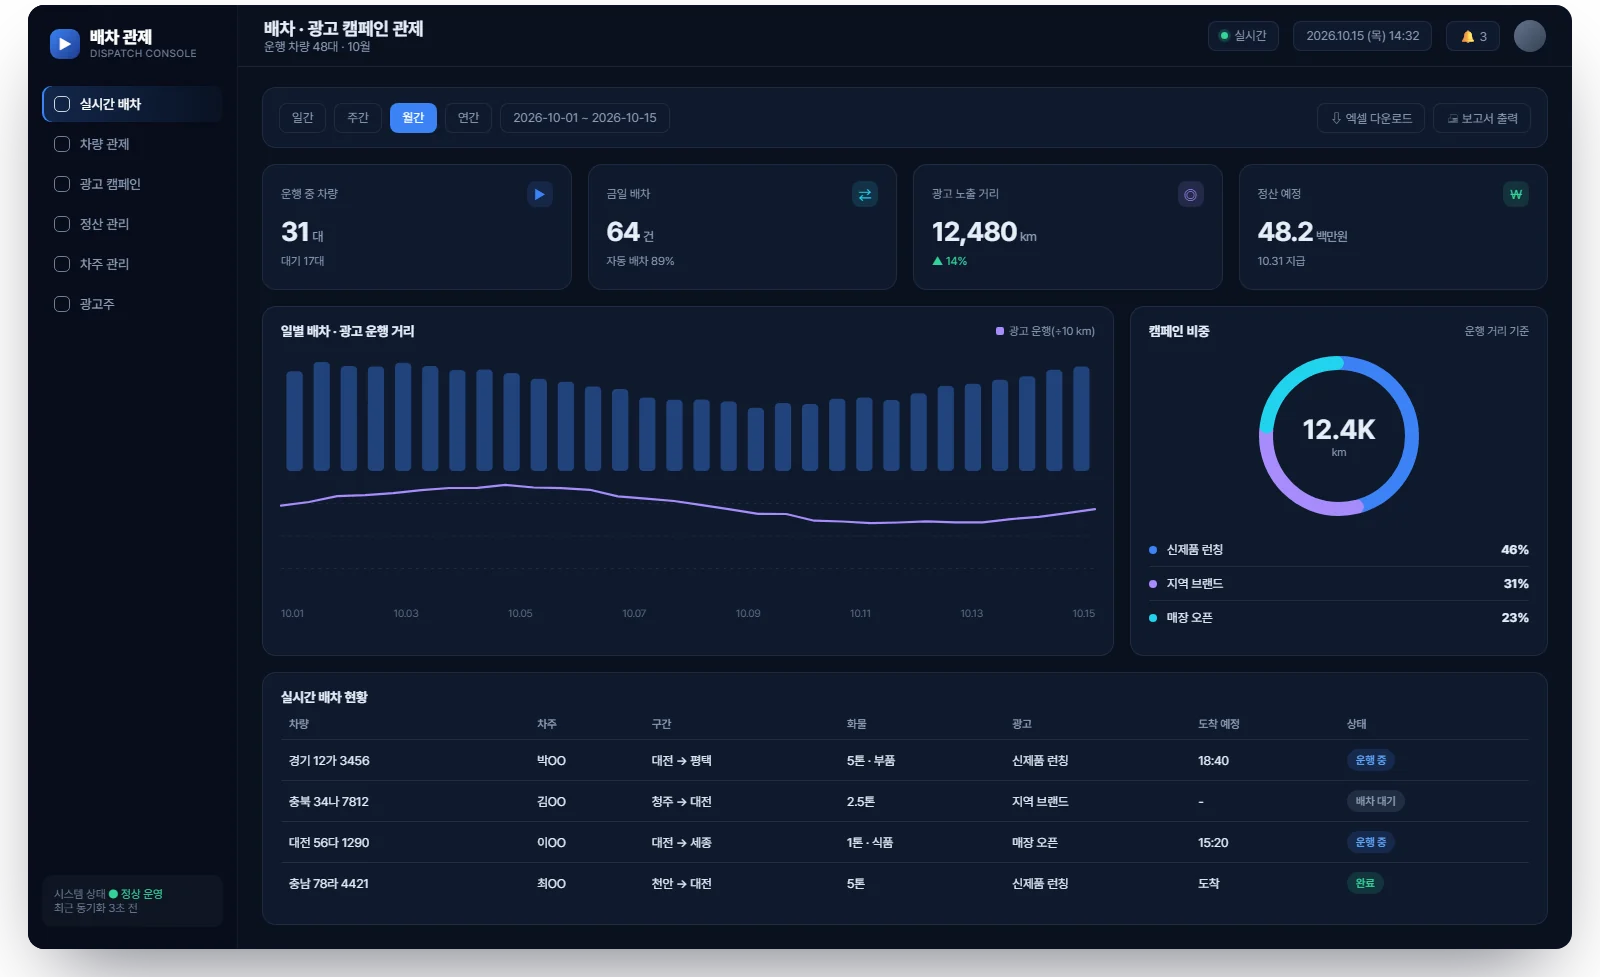This screenshot has width=1600, height=977.
Task: Click the route 천안 → 대전 cell
Action: click(682, 884)
